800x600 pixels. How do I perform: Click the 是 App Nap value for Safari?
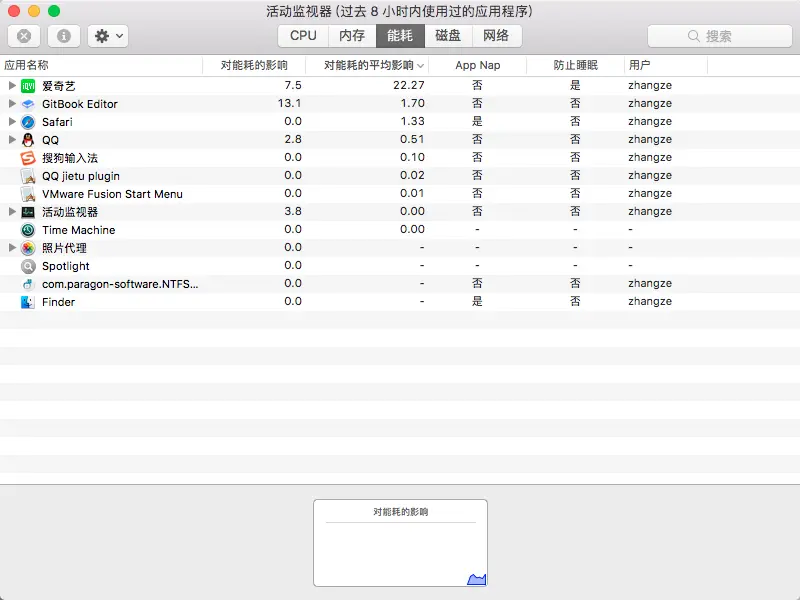point(477,121)
